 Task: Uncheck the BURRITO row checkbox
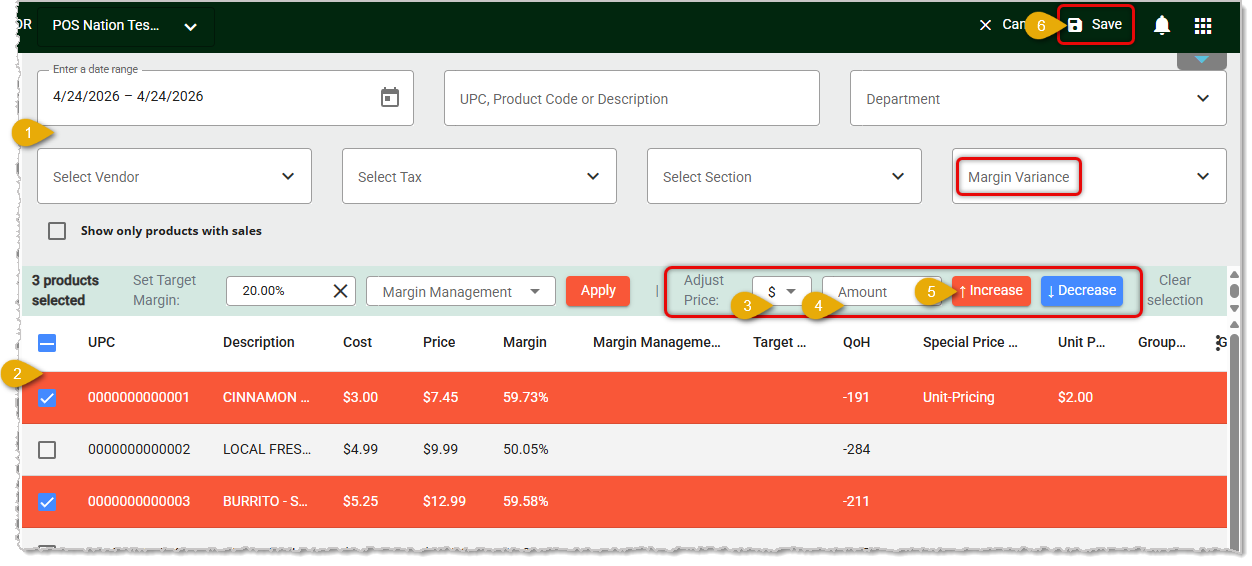click(x=47, y=502)
